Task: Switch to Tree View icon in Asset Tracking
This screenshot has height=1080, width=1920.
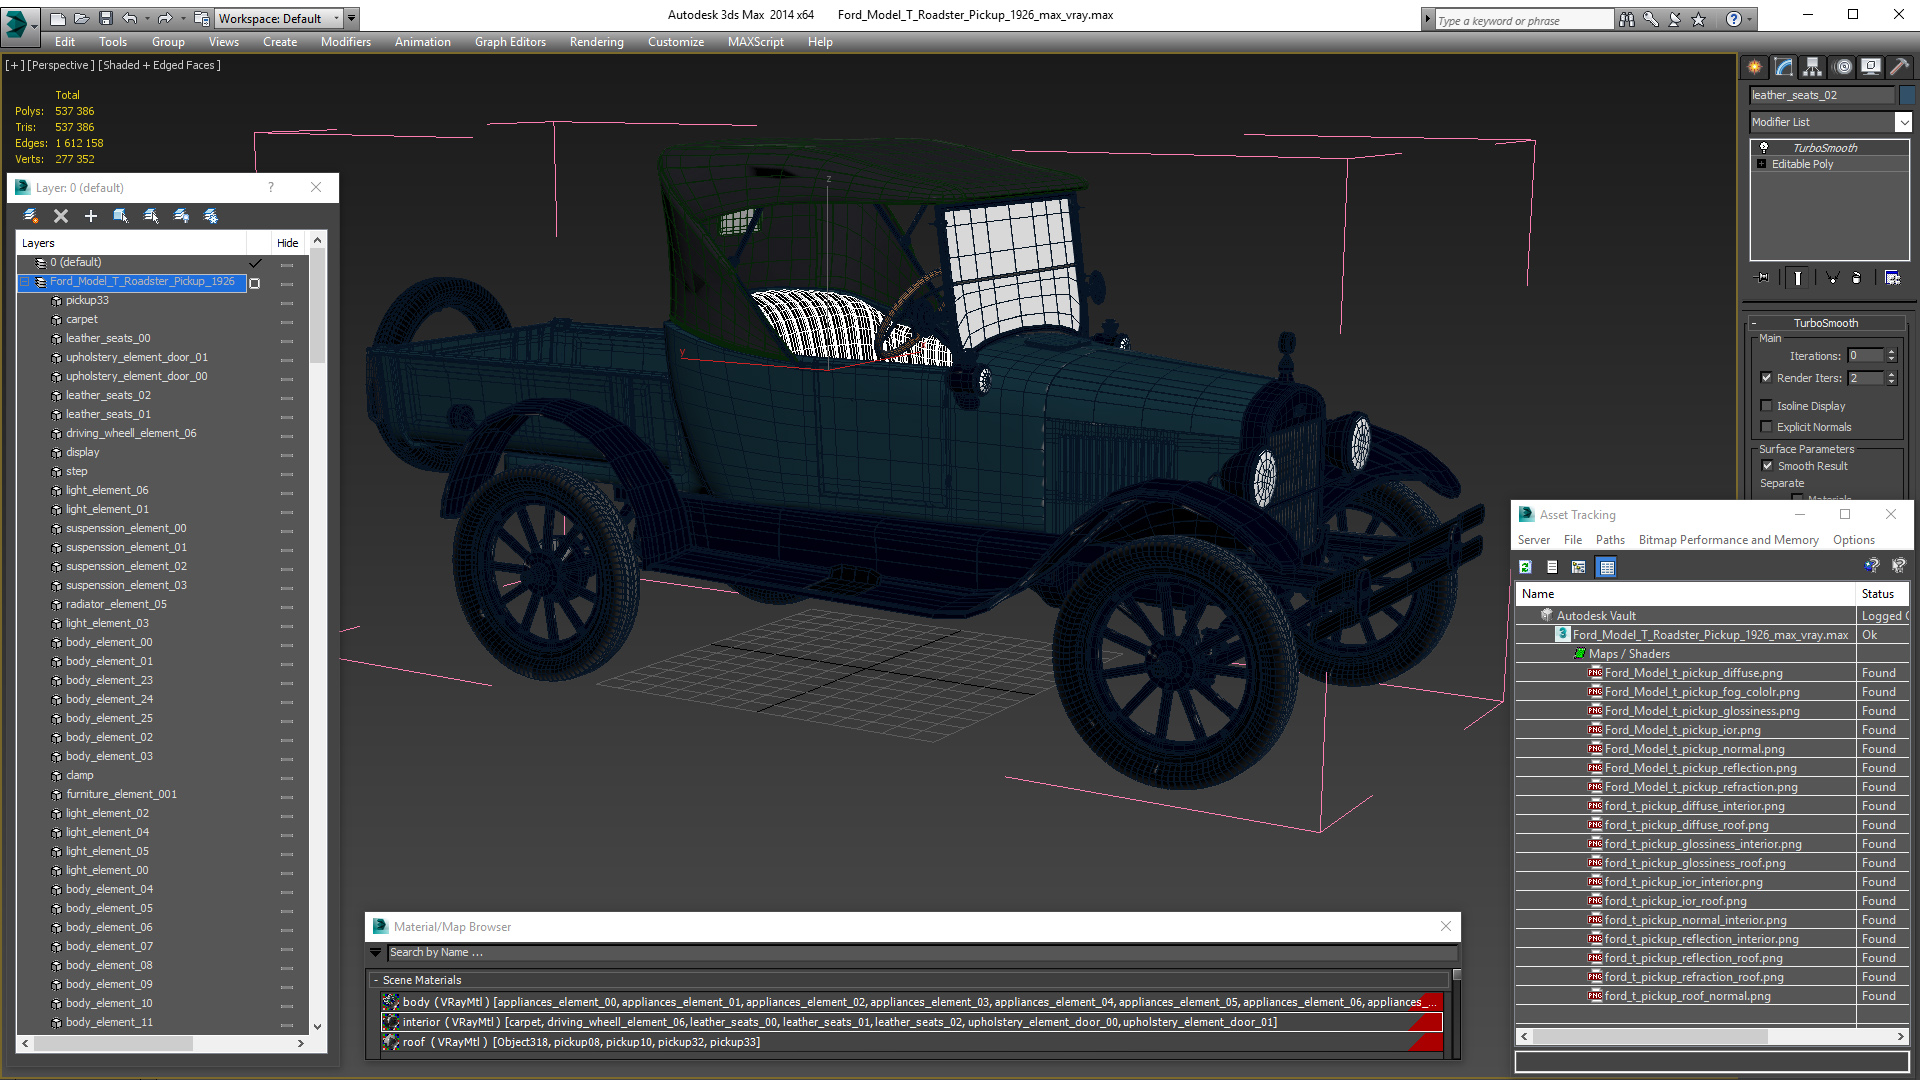Action: coord(1579,567)
